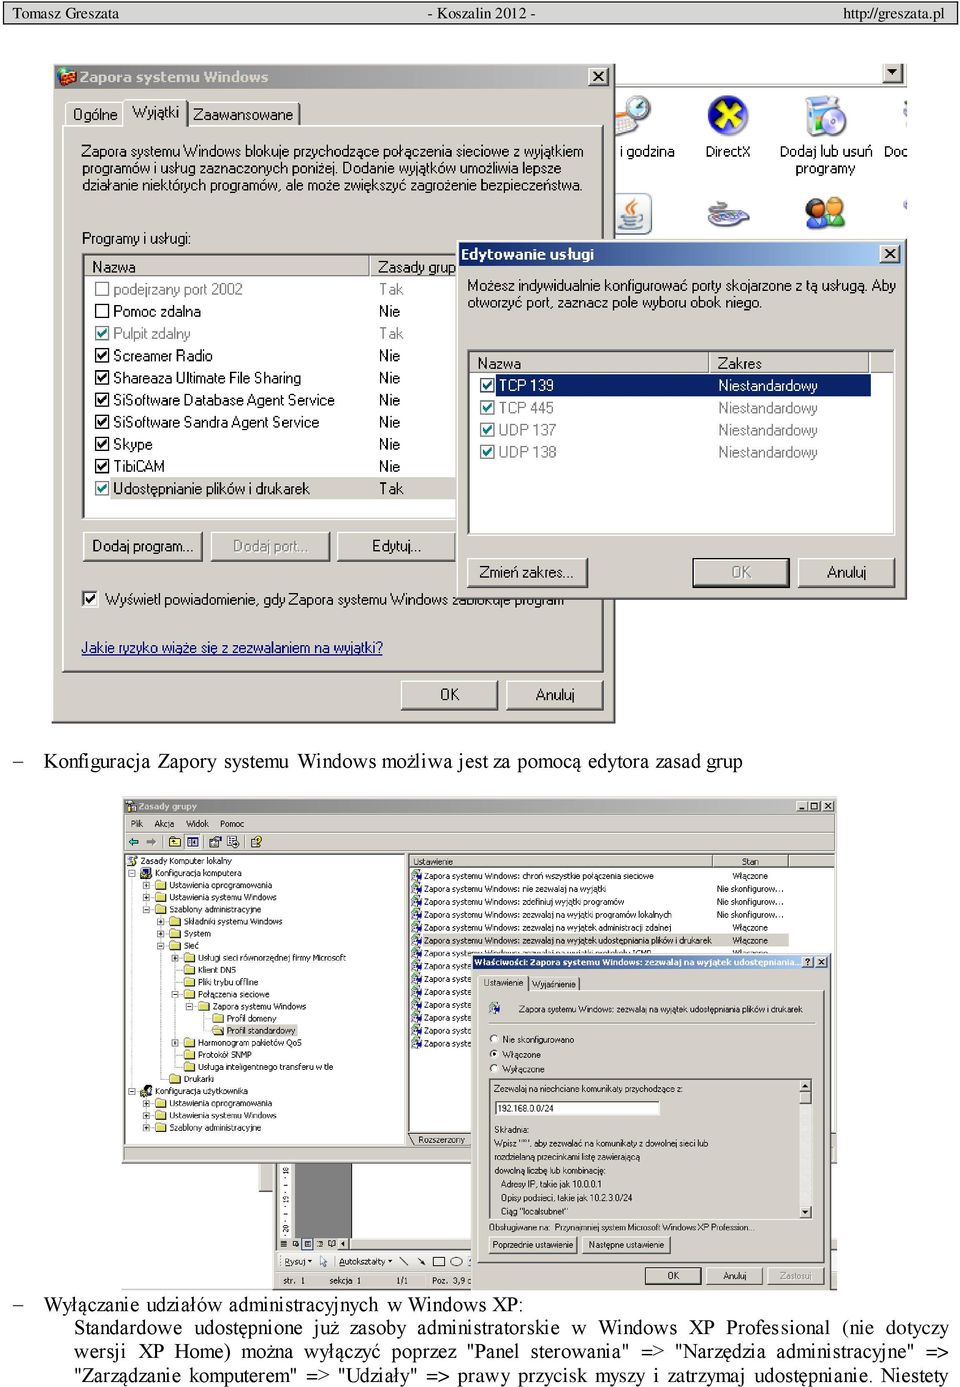Image resolution: width=960 pixels, height=1387 pixels.
Task: Toggle the Pomoc zdalna exception checkbox
Action: (x=102, y=311)
